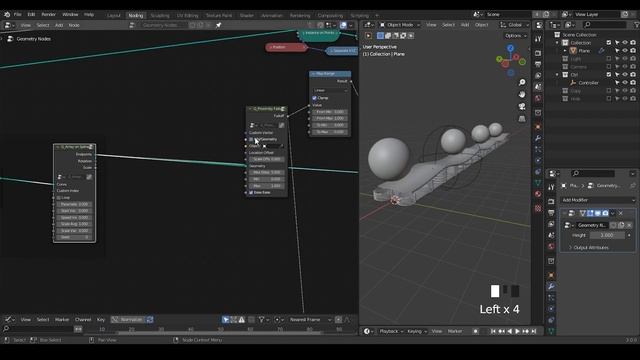Viewport: 640px width, 360px height.
Task: Click the camera view gizmo icon
Action: coord(522,107)
